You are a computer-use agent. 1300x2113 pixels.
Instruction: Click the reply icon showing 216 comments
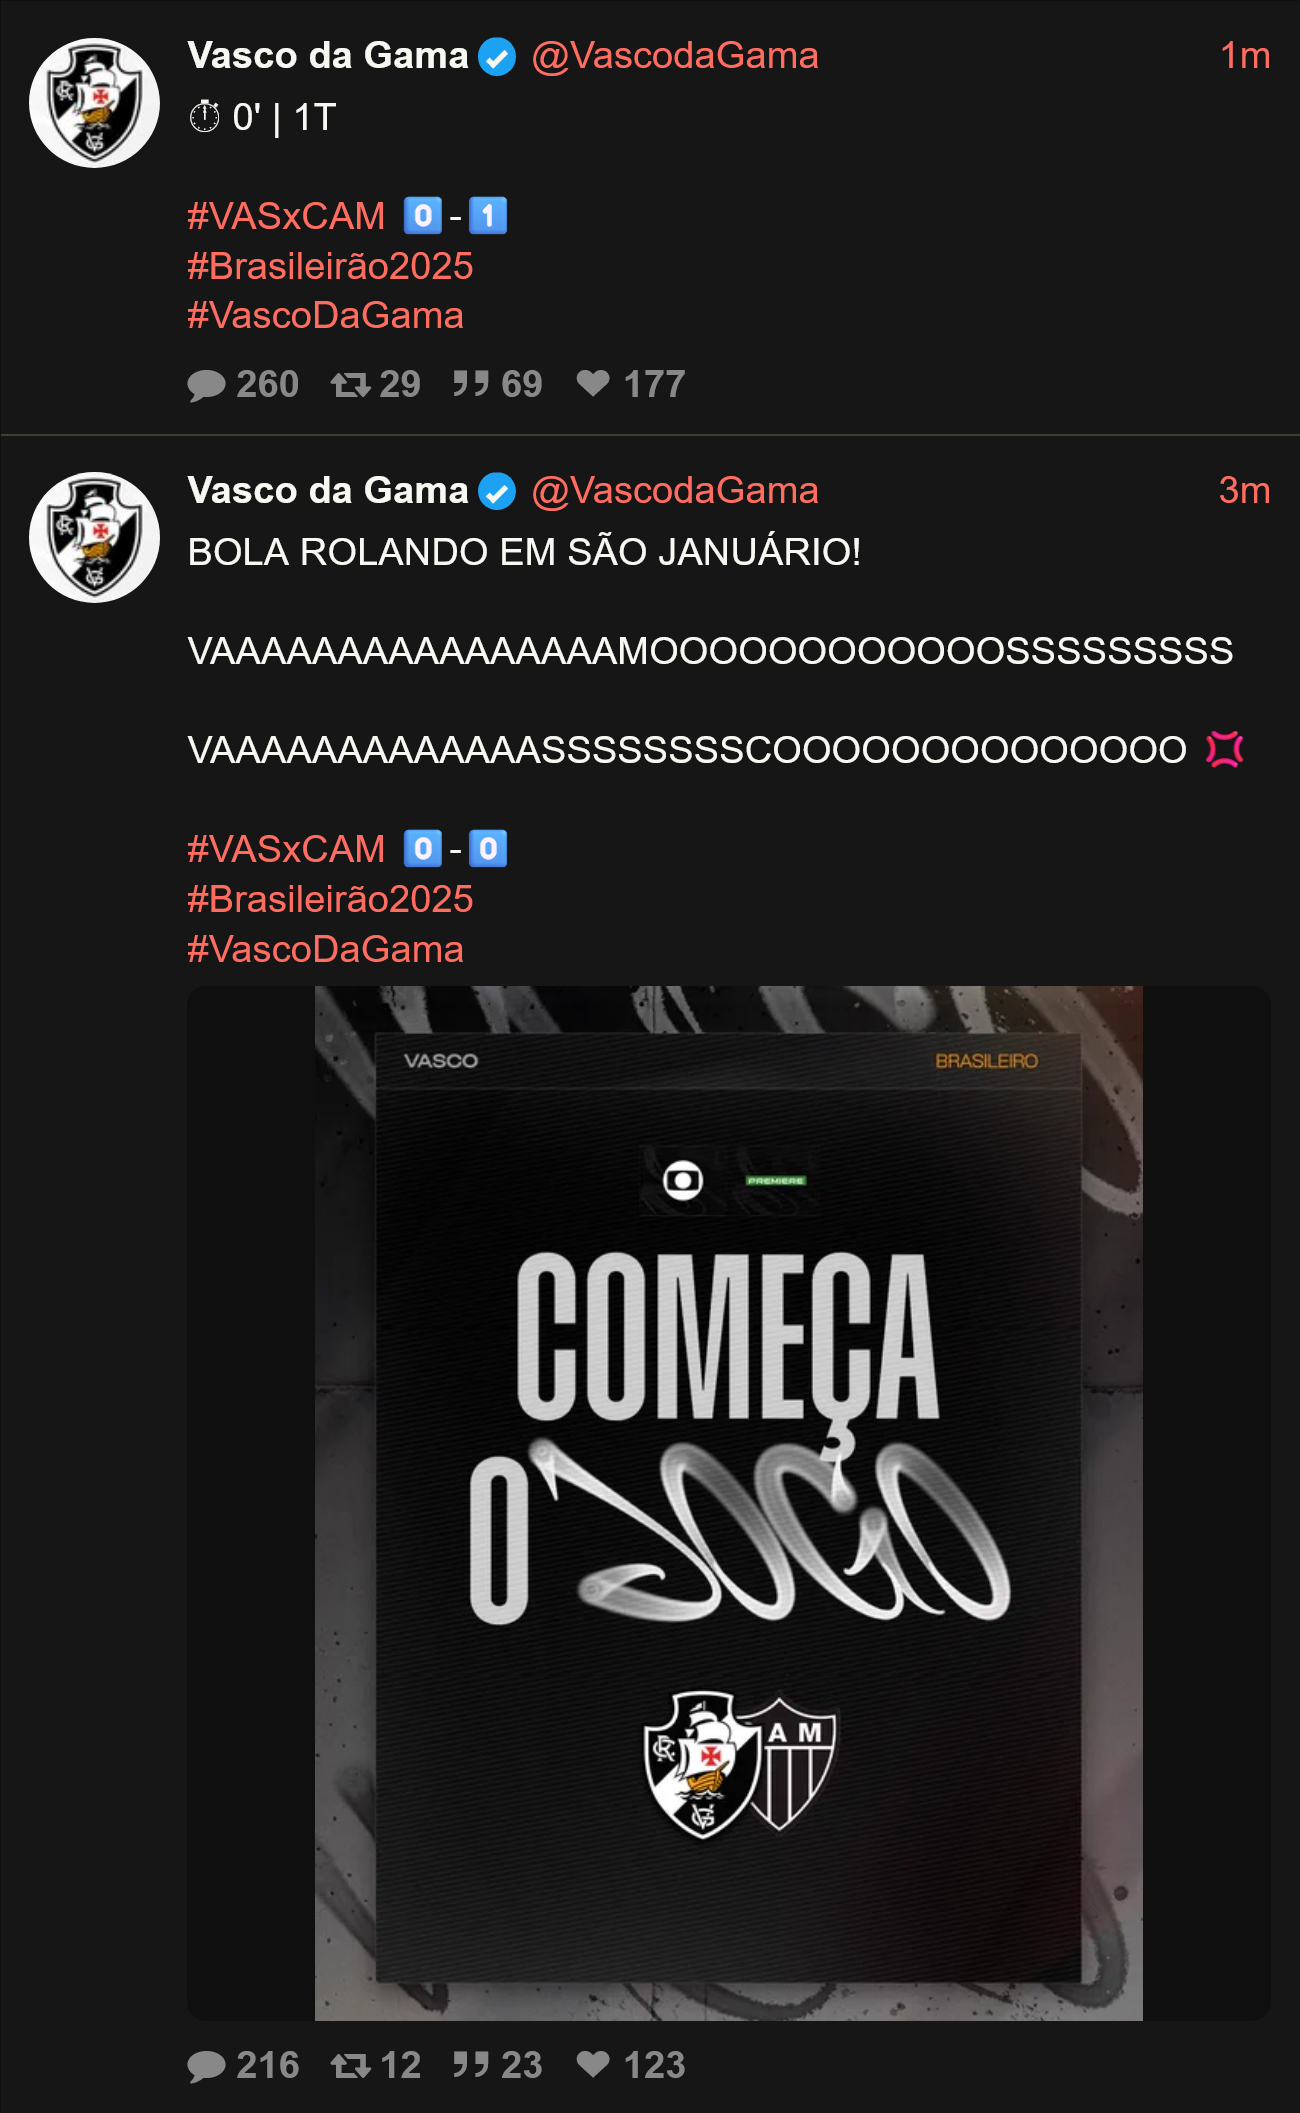(x=206, y=2066)
